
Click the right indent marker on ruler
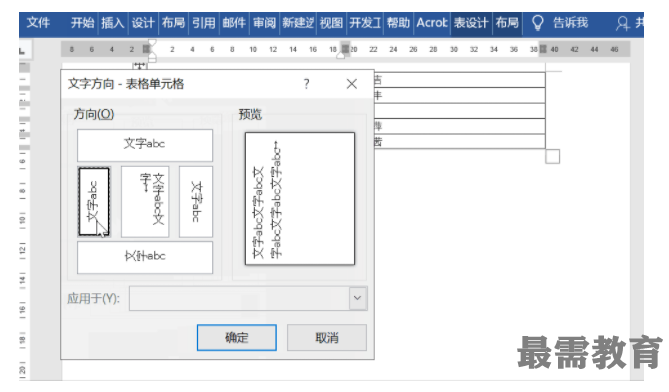[340, 55]
